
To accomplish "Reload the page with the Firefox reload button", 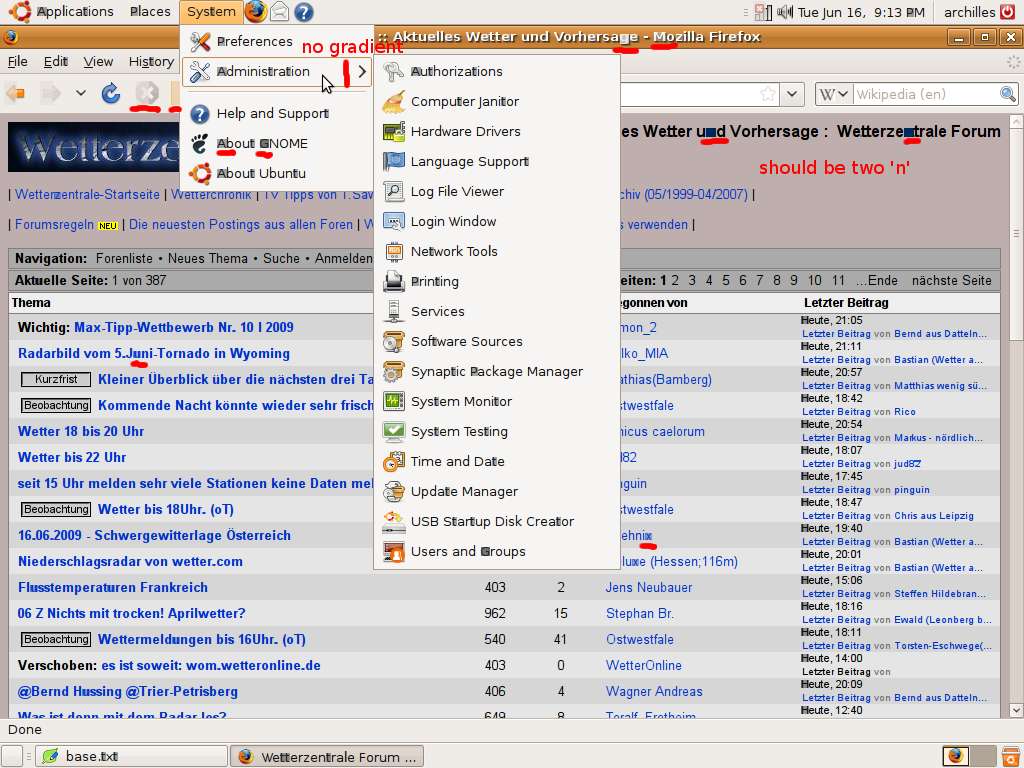I will (111, 94).
